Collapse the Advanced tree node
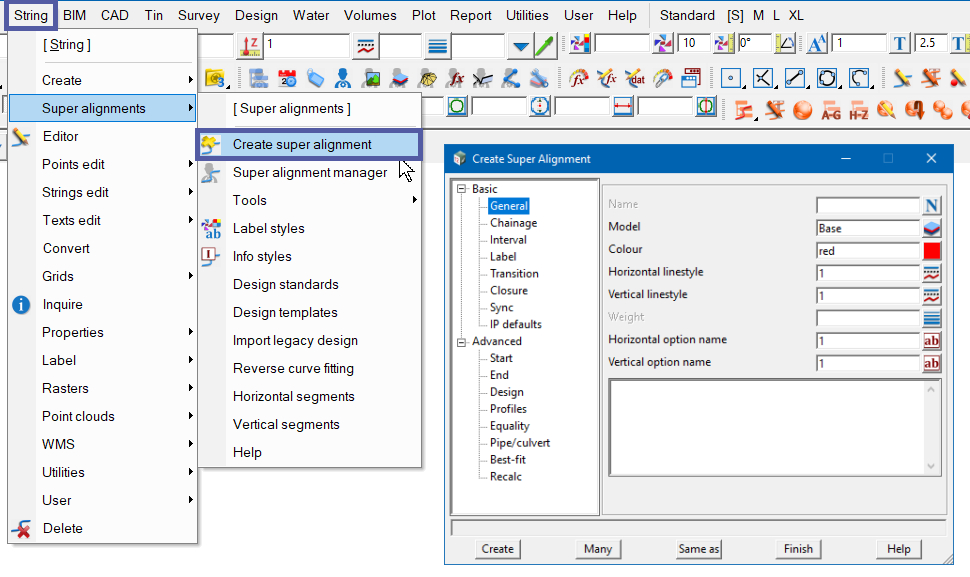Viewport: 970px width, 577px height. 462,342
